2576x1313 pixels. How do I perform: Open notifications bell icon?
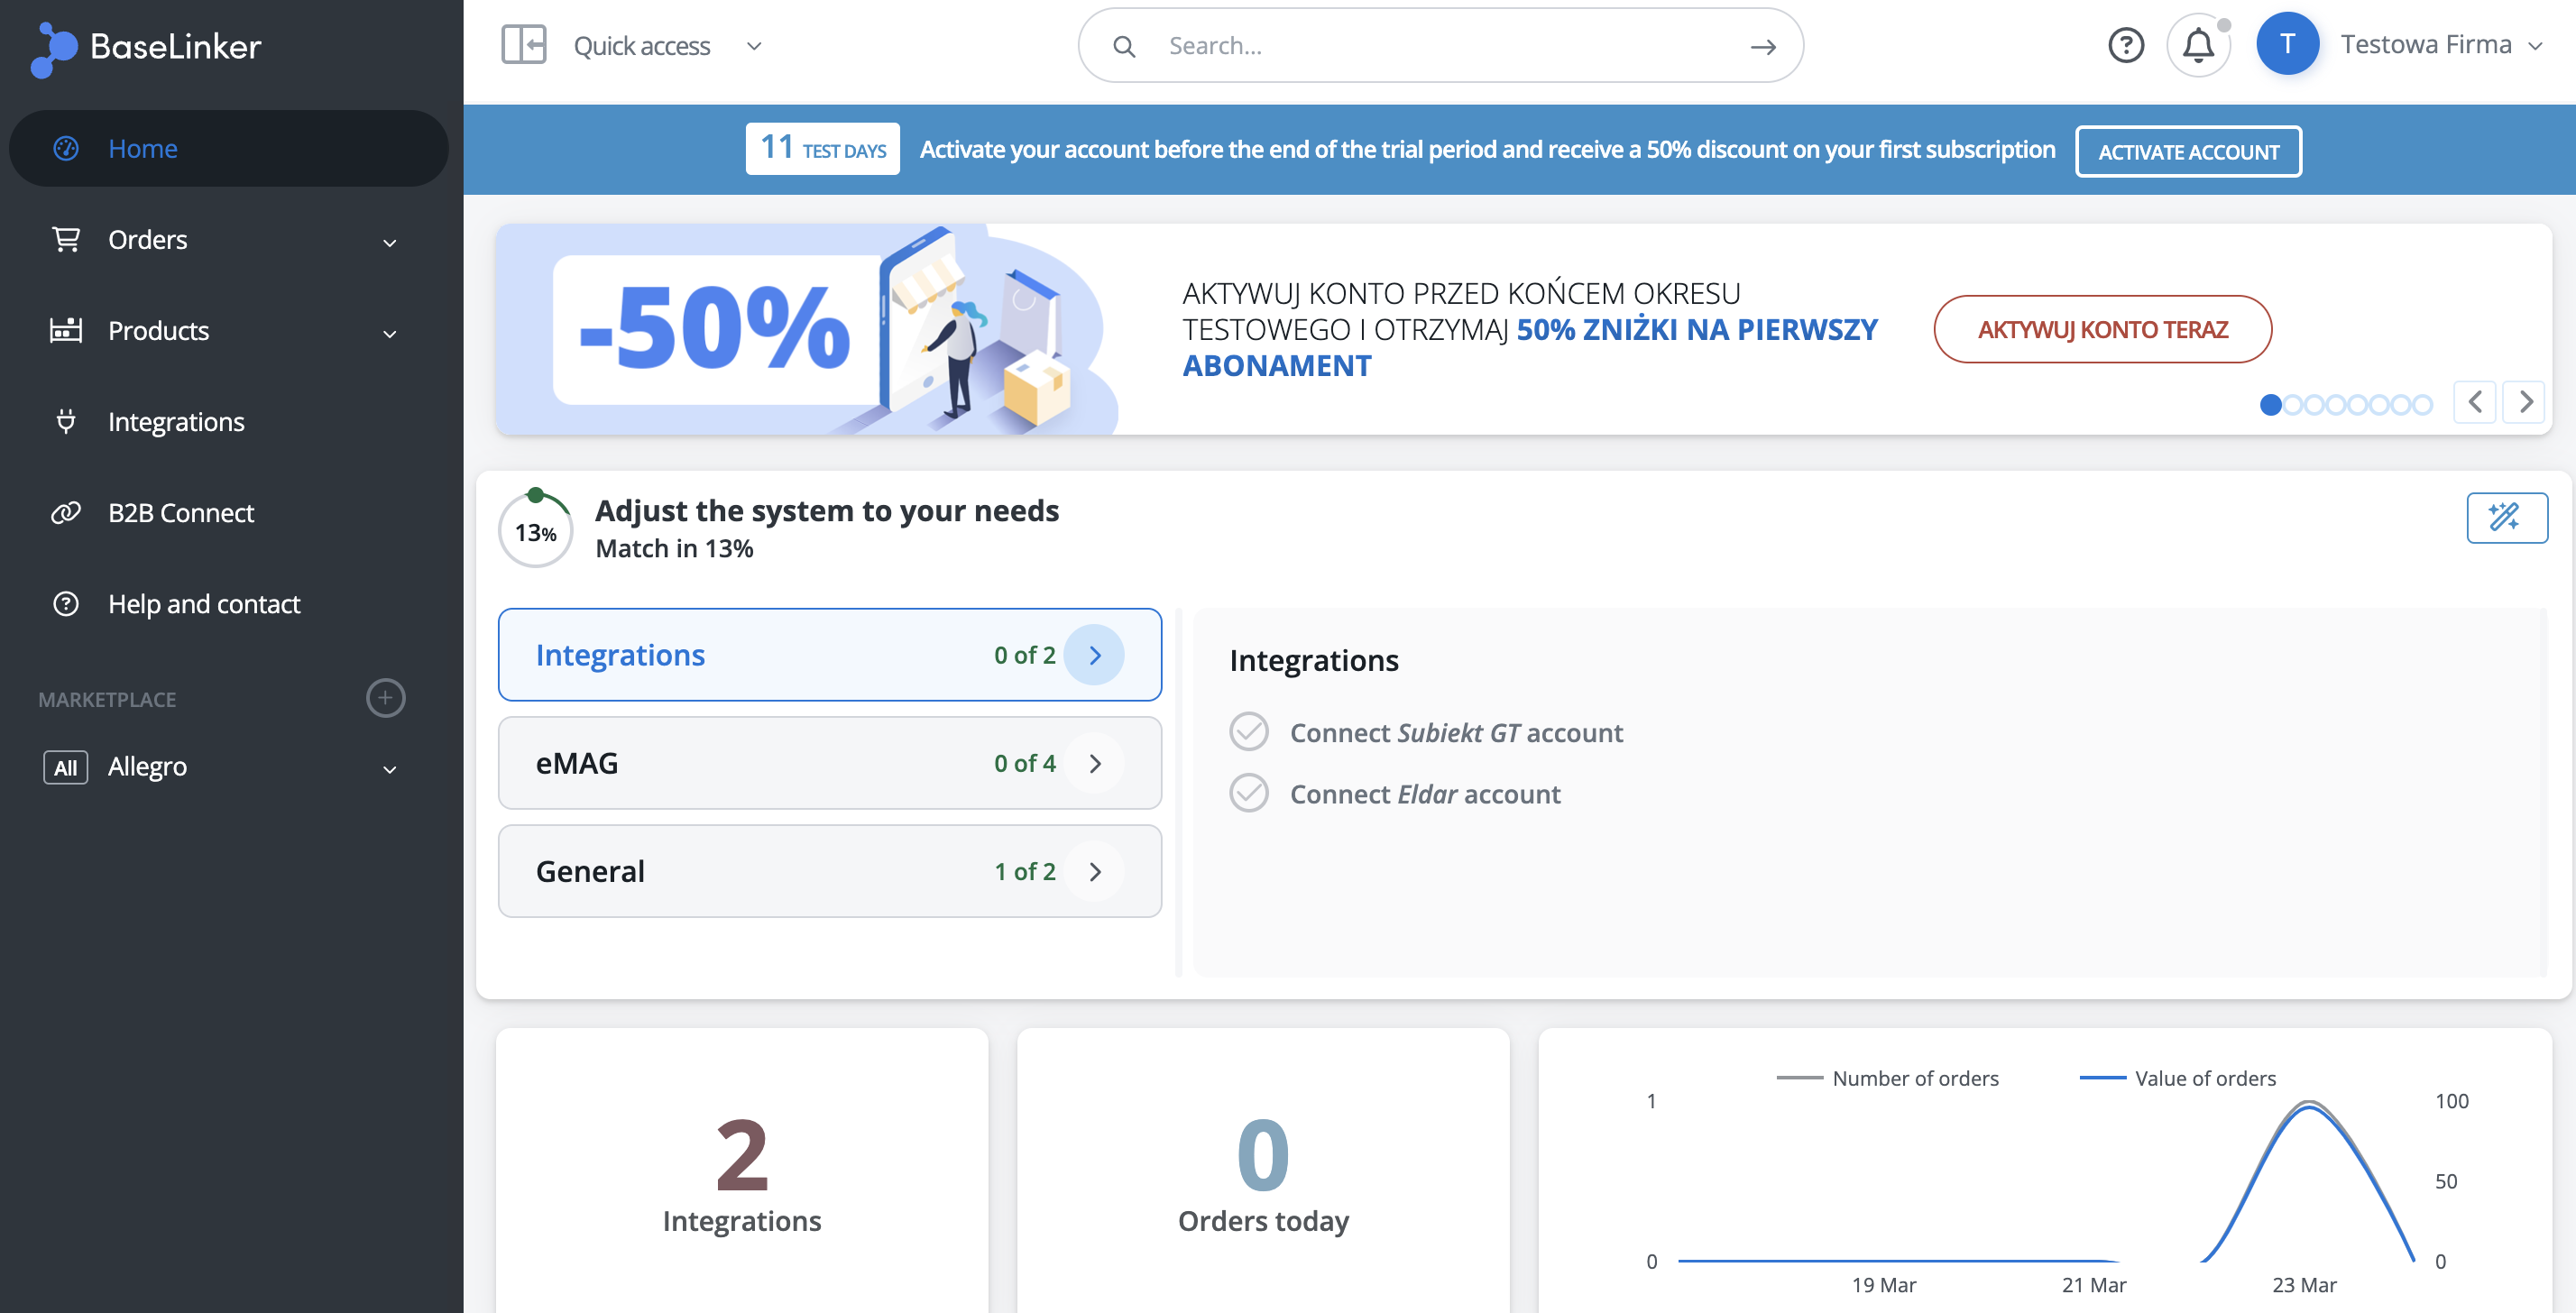tap(2197, 45)
